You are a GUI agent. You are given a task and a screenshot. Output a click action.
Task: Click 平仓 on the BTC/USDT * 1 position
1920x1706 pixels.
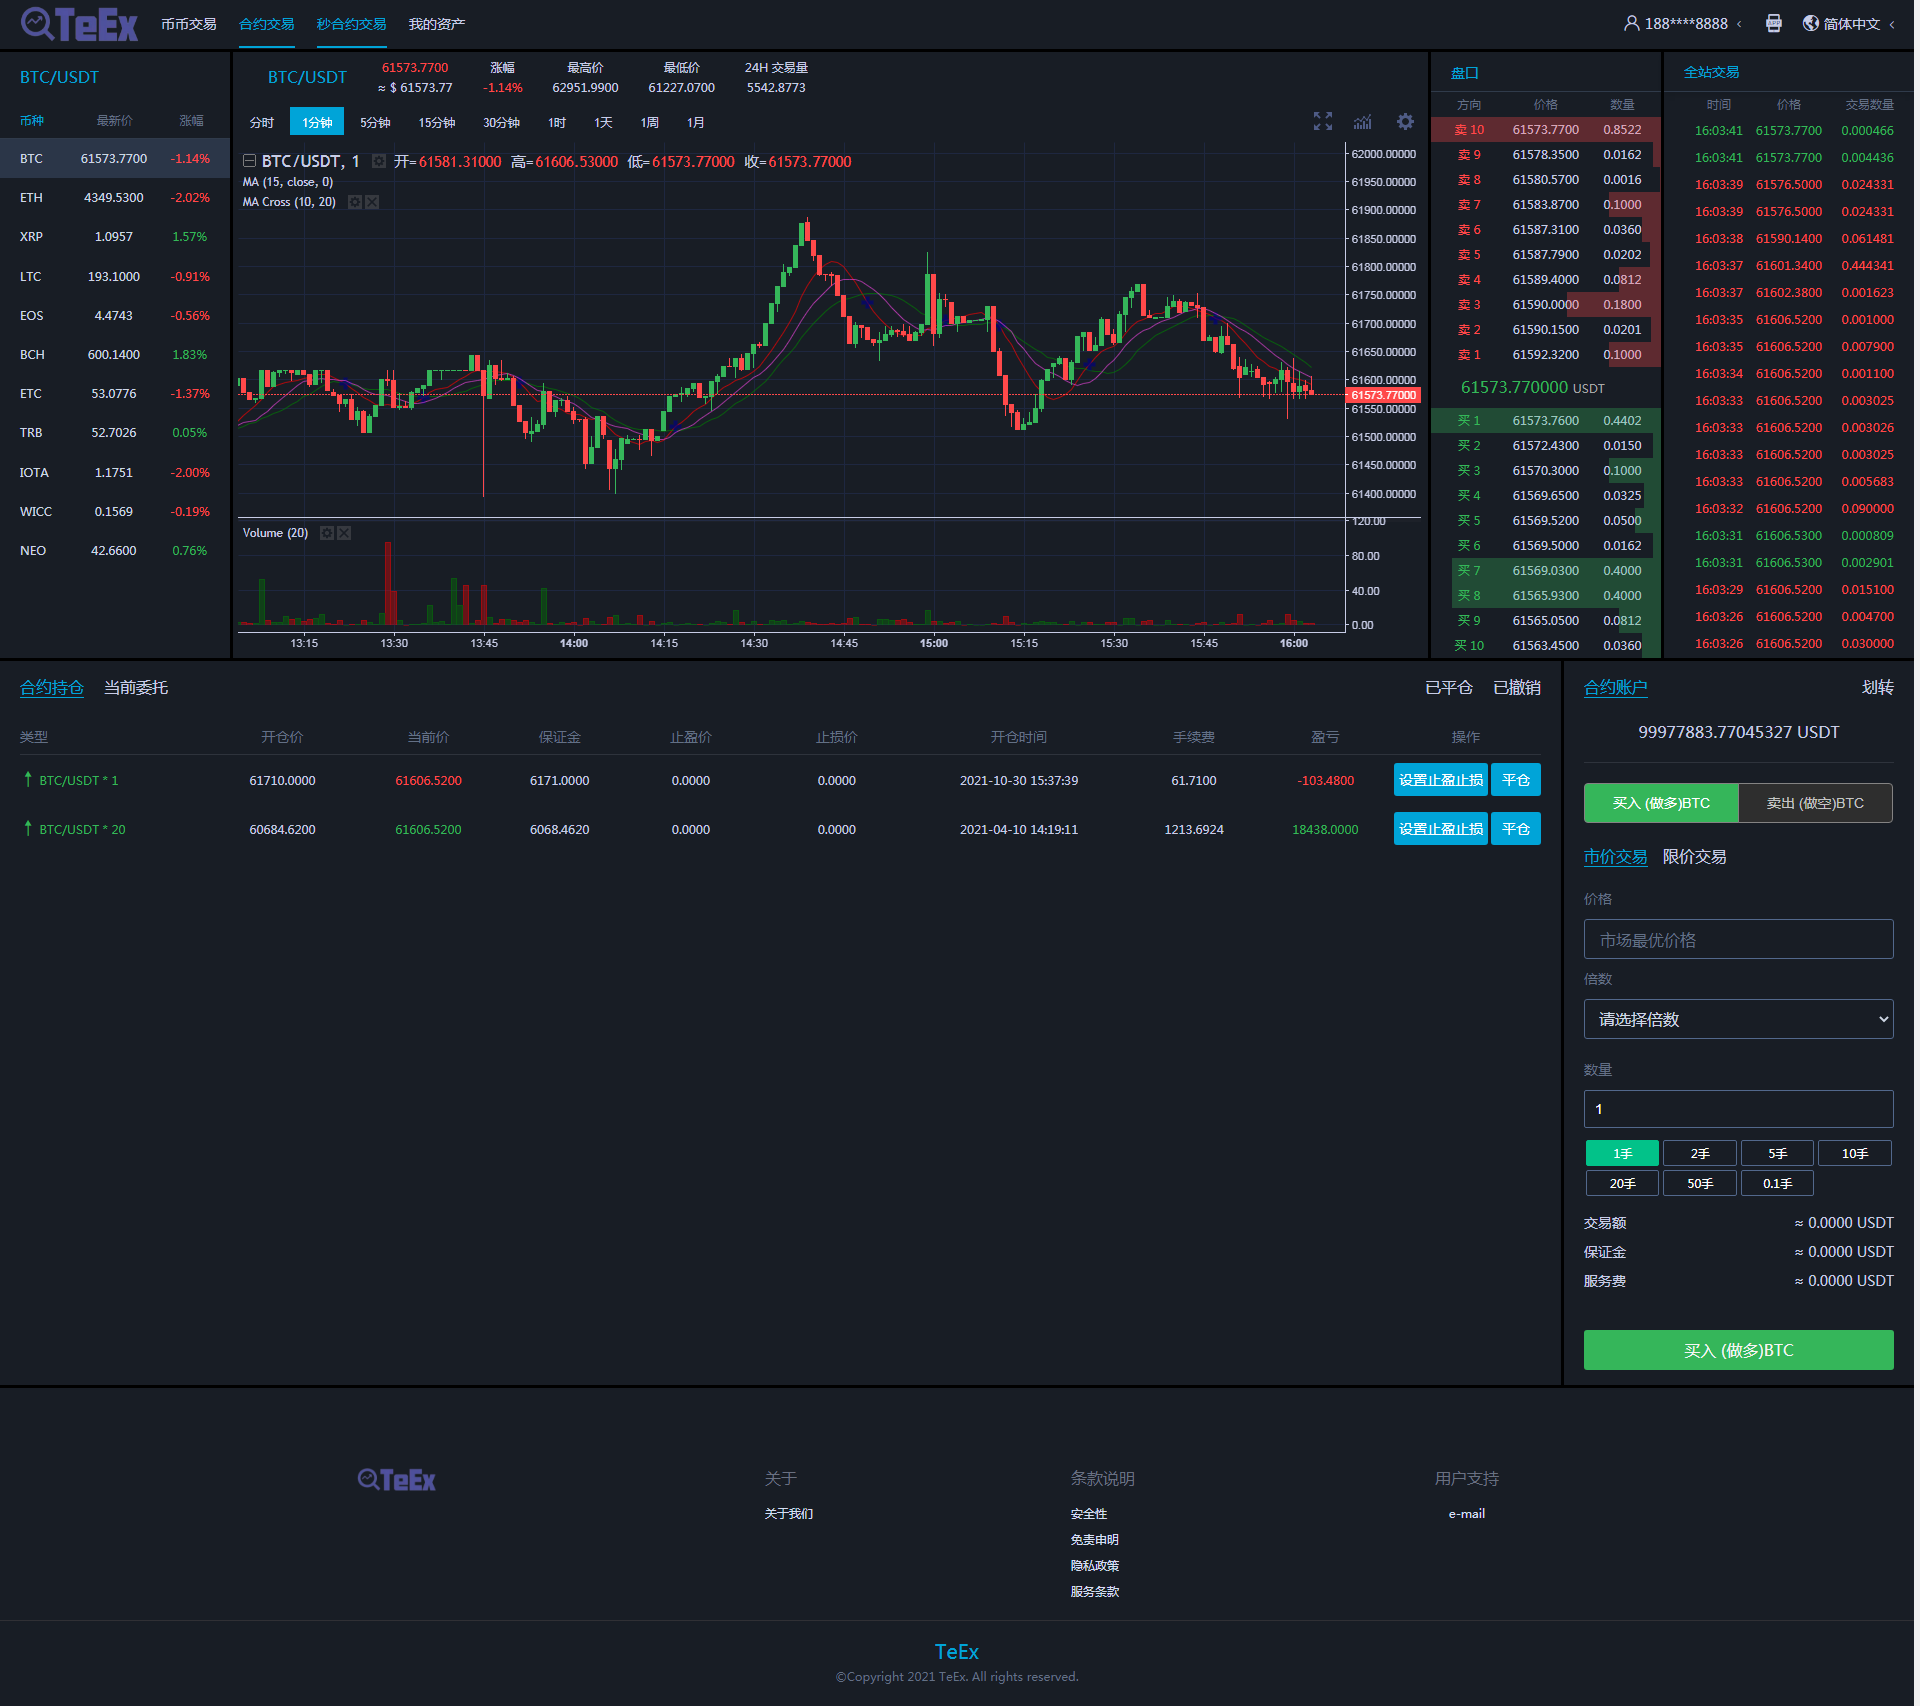coord(1515,780)
